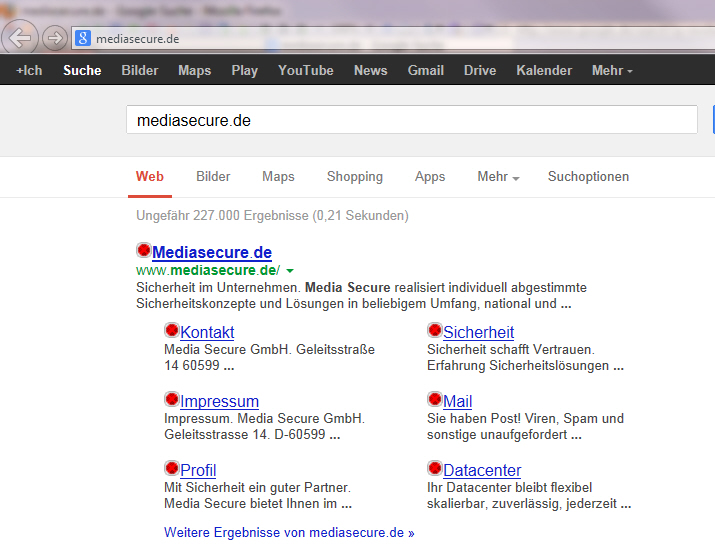
Task: Click red warning icon beside Profil link
Action: click(x=172, y=468)
